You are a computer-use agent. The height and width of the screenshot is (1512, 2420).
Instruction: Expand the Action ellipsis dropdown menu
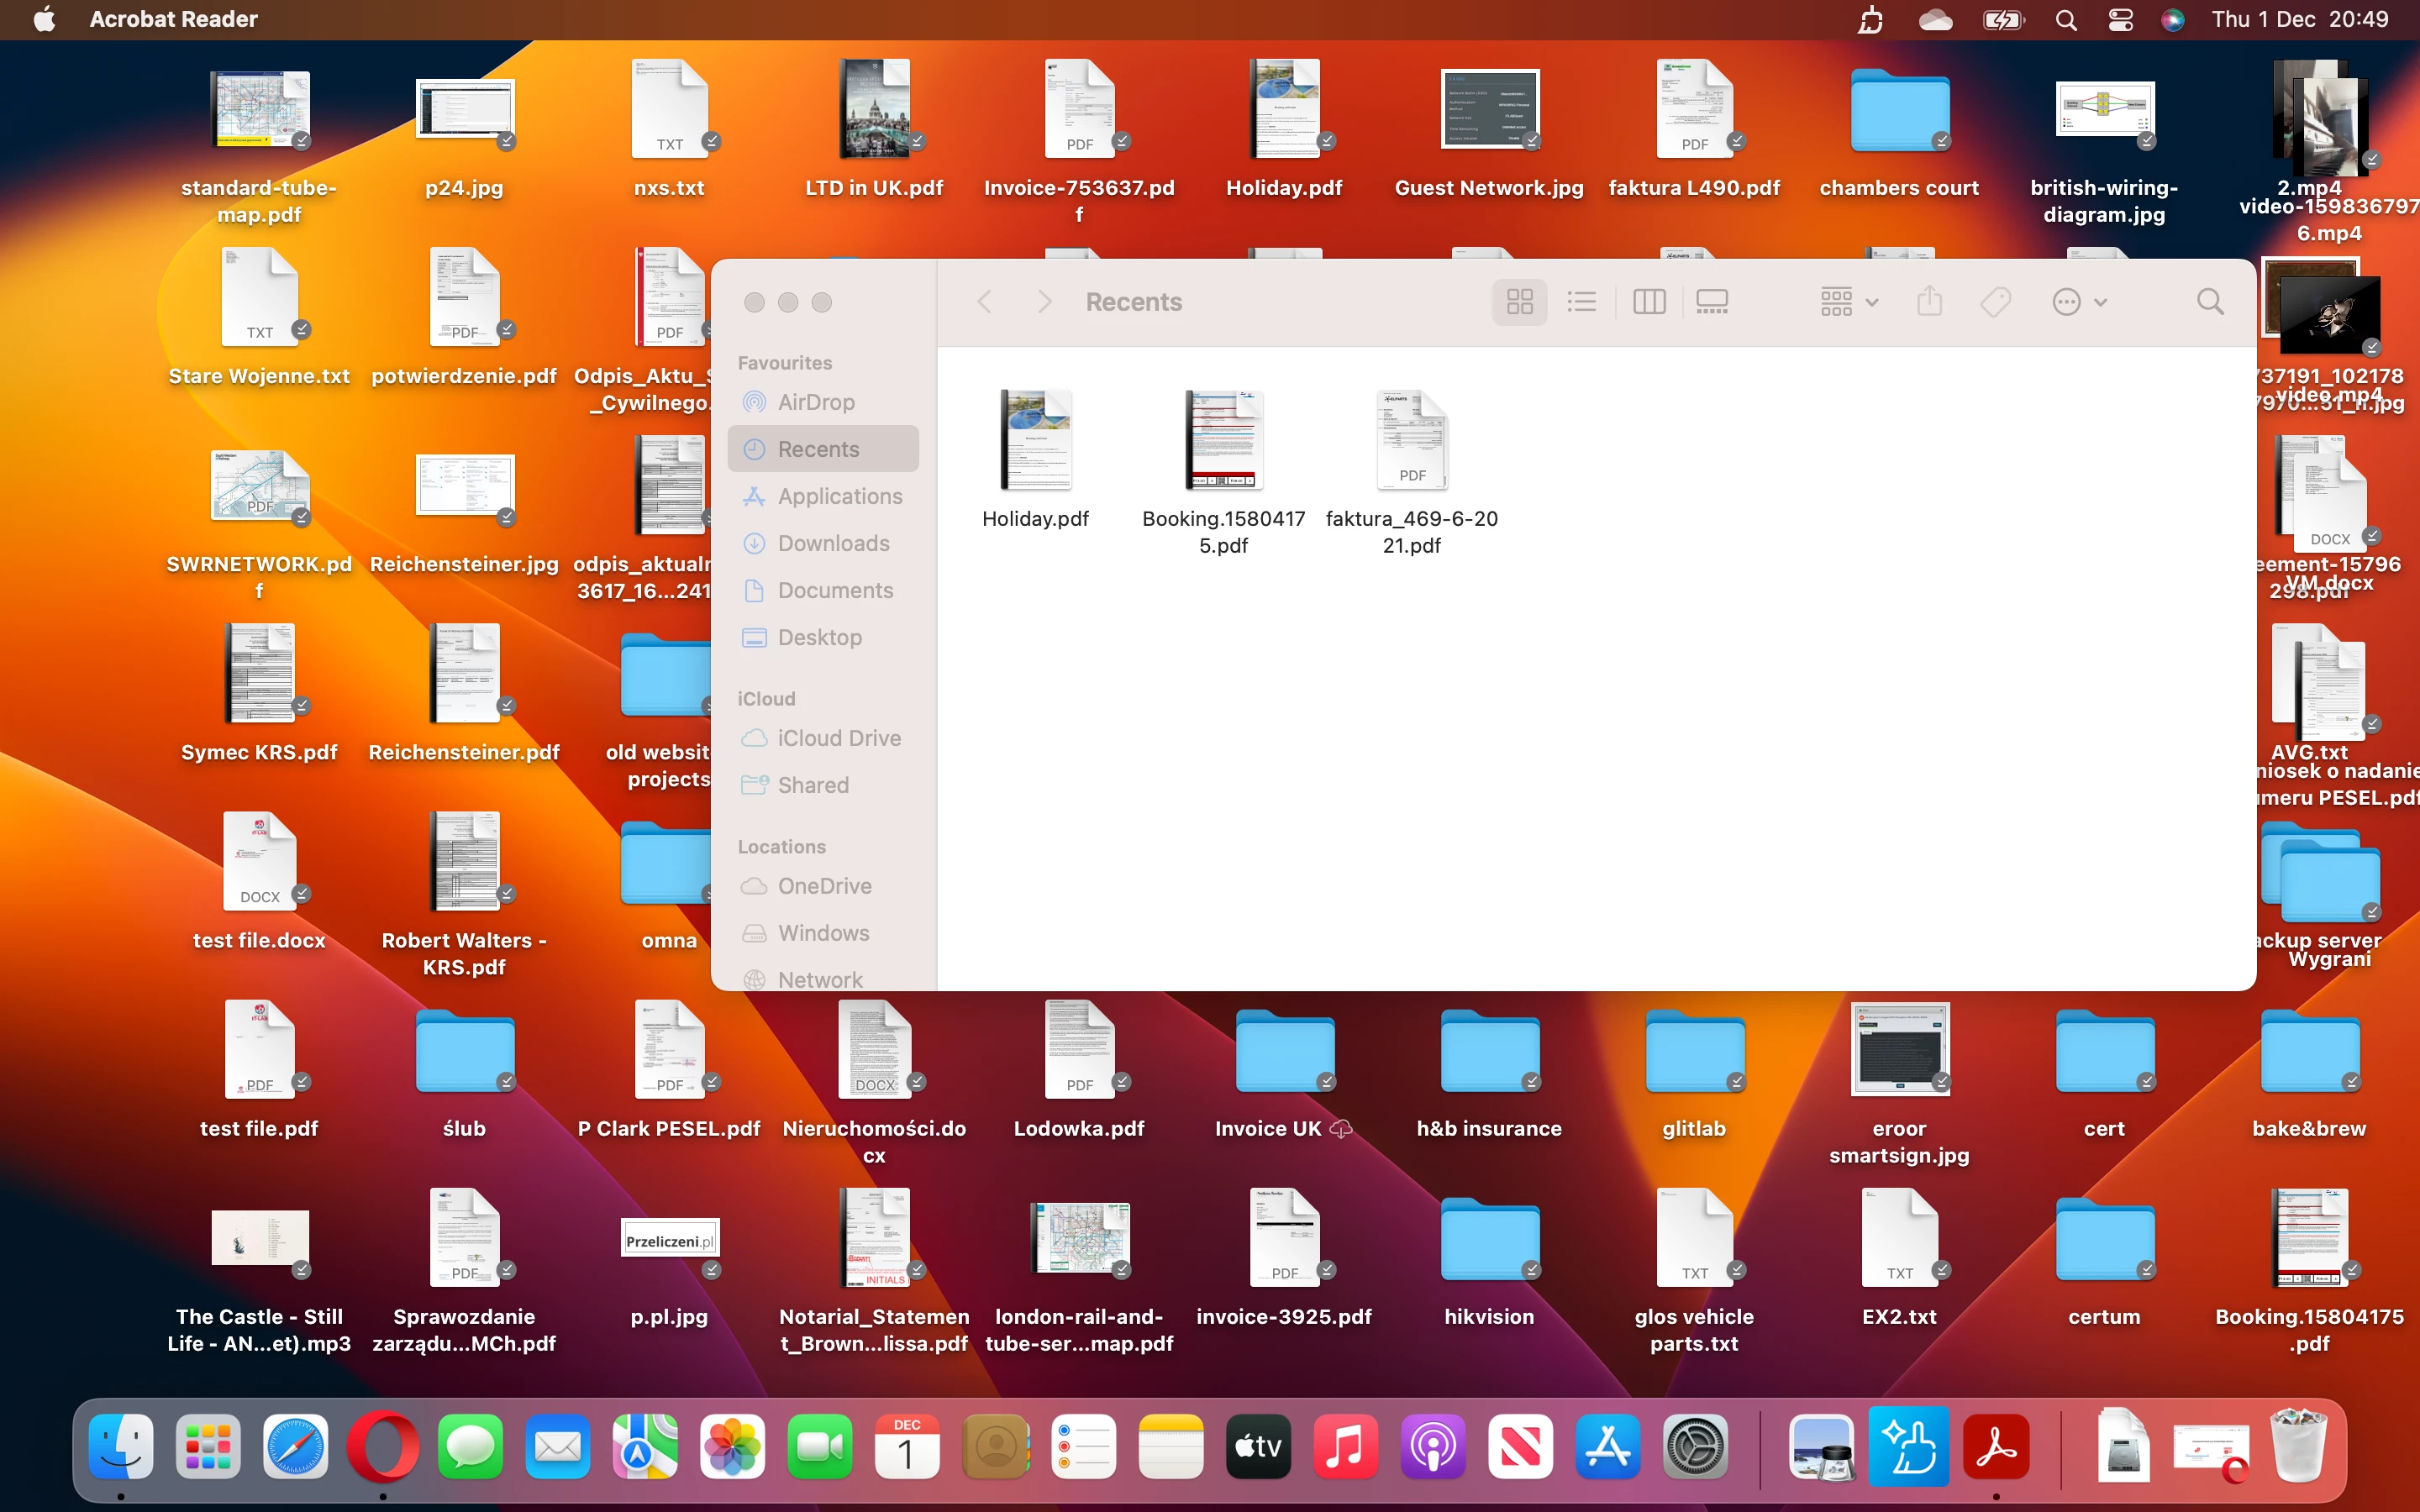[2079, 302]
